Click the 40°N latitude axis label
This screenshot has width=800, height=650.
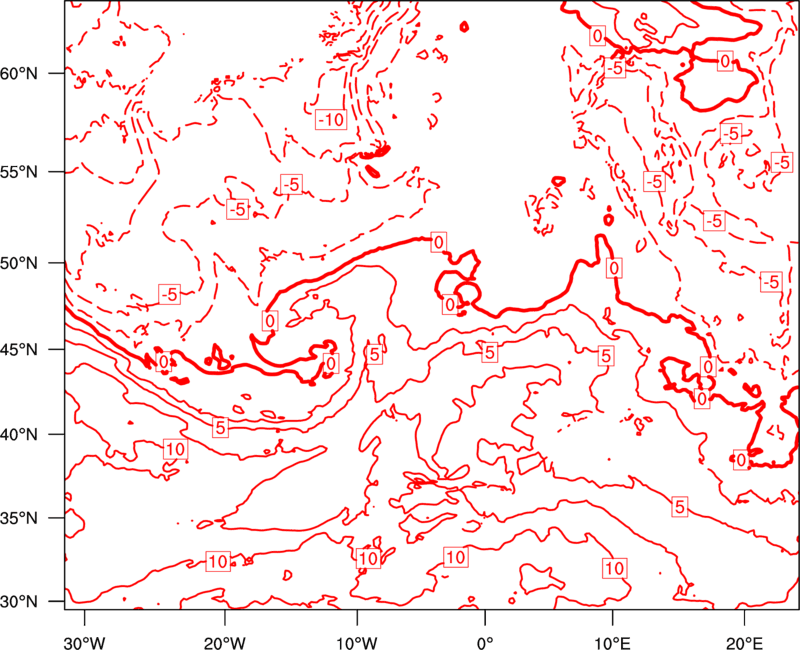click(x=19, y=435)
